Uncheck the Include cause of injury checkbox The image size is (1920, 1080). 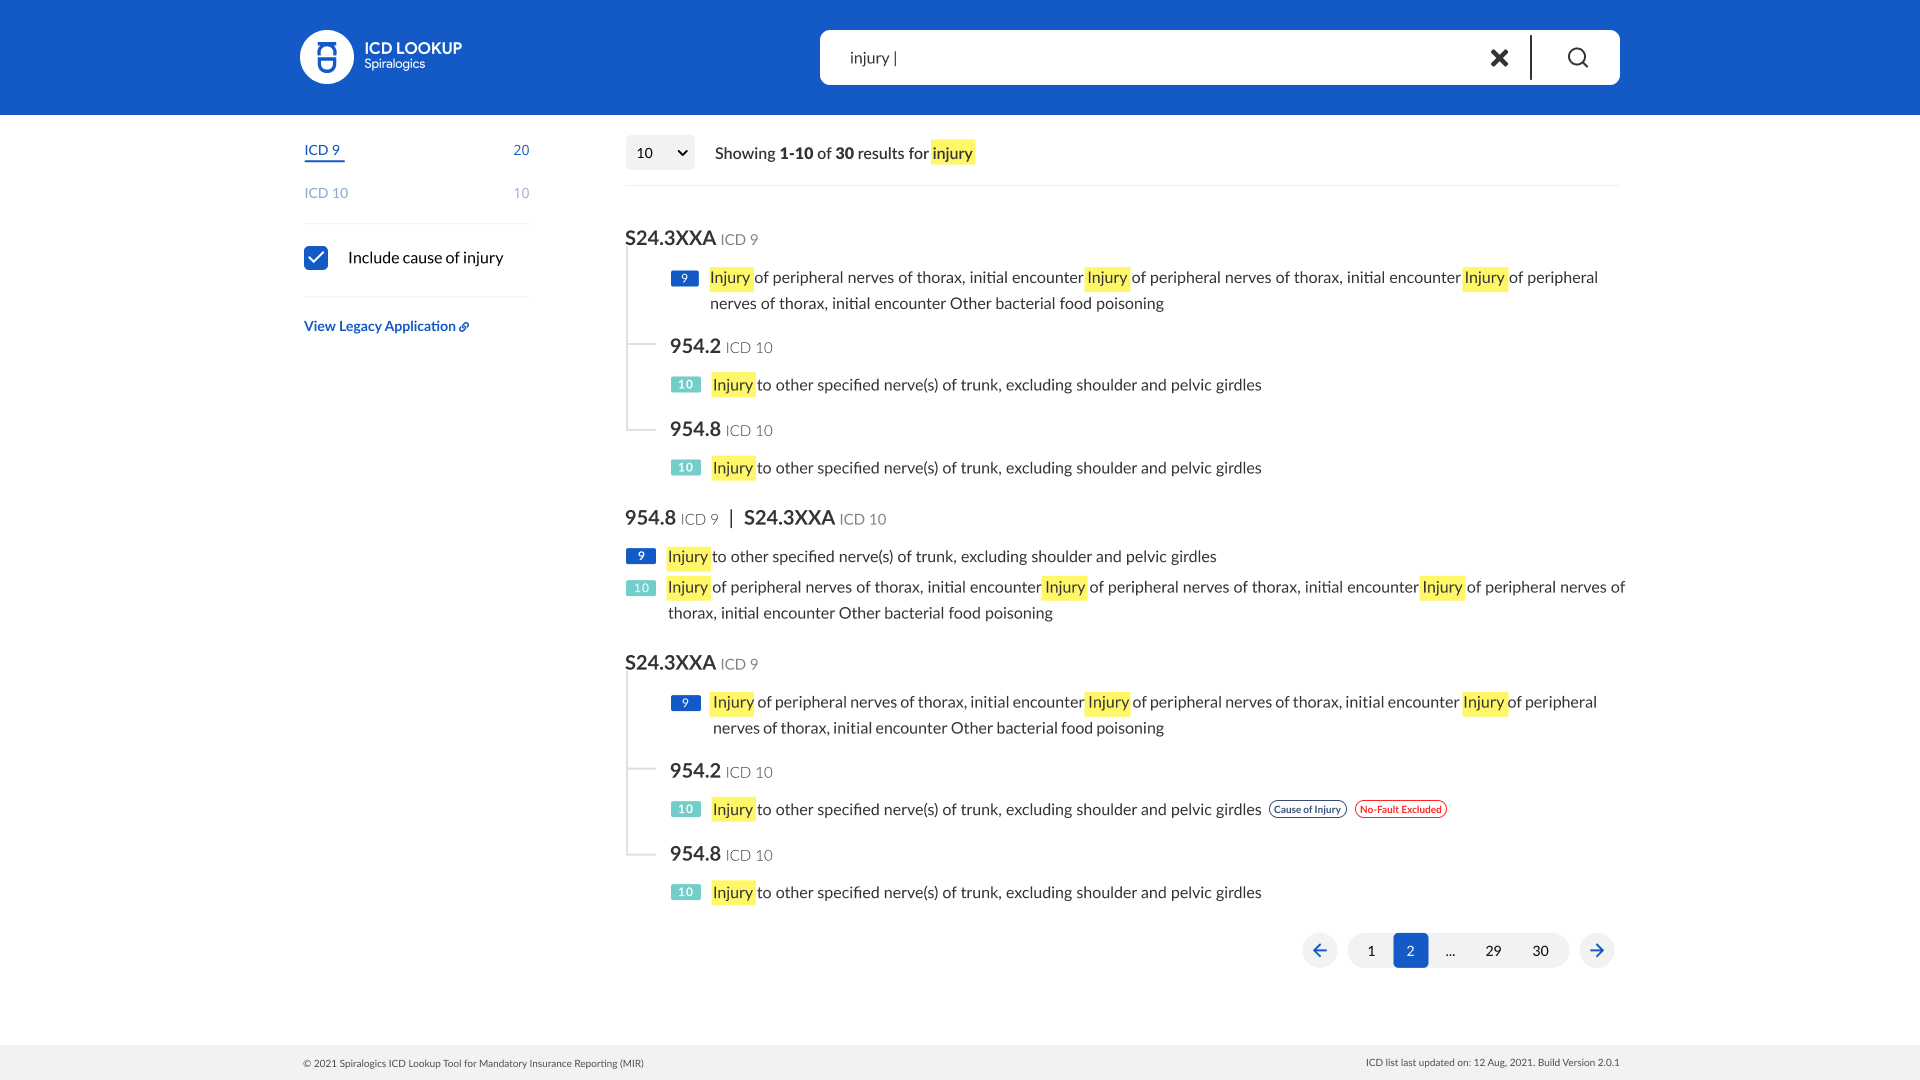coord(316,257)
